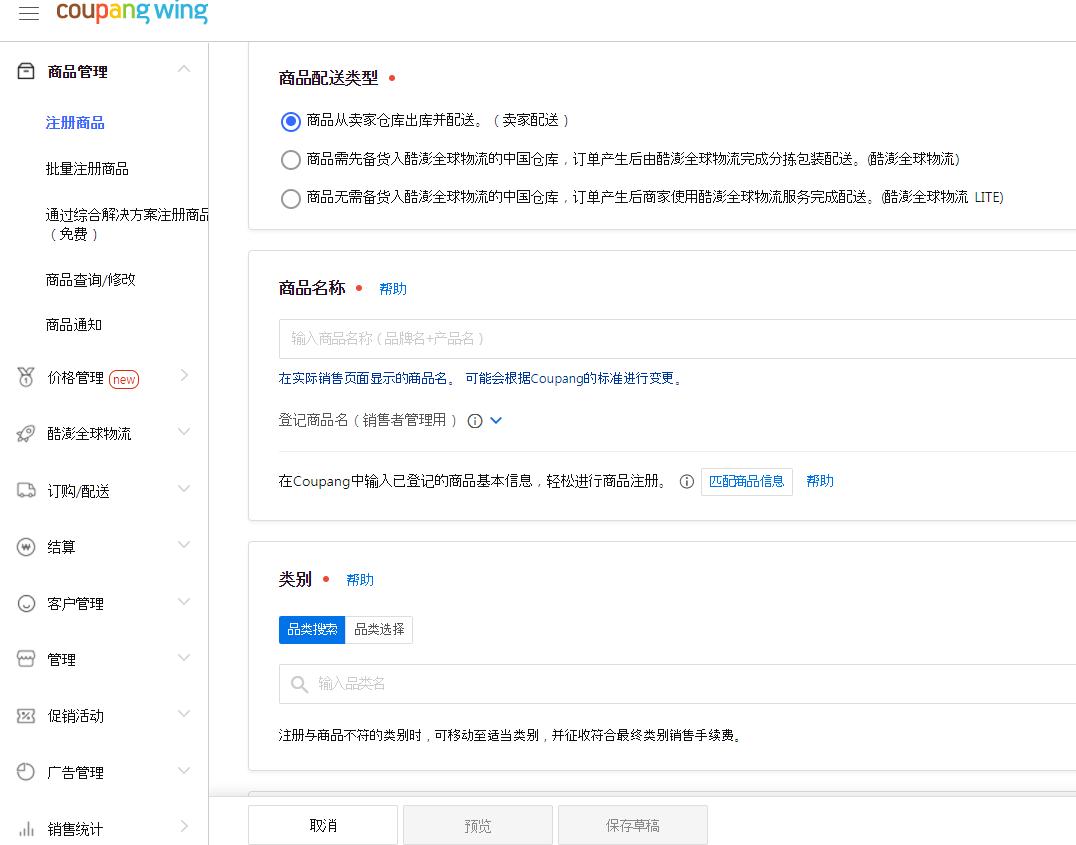Choose the 酷澎全球物流 fulfillment radio option

[290, 159]
